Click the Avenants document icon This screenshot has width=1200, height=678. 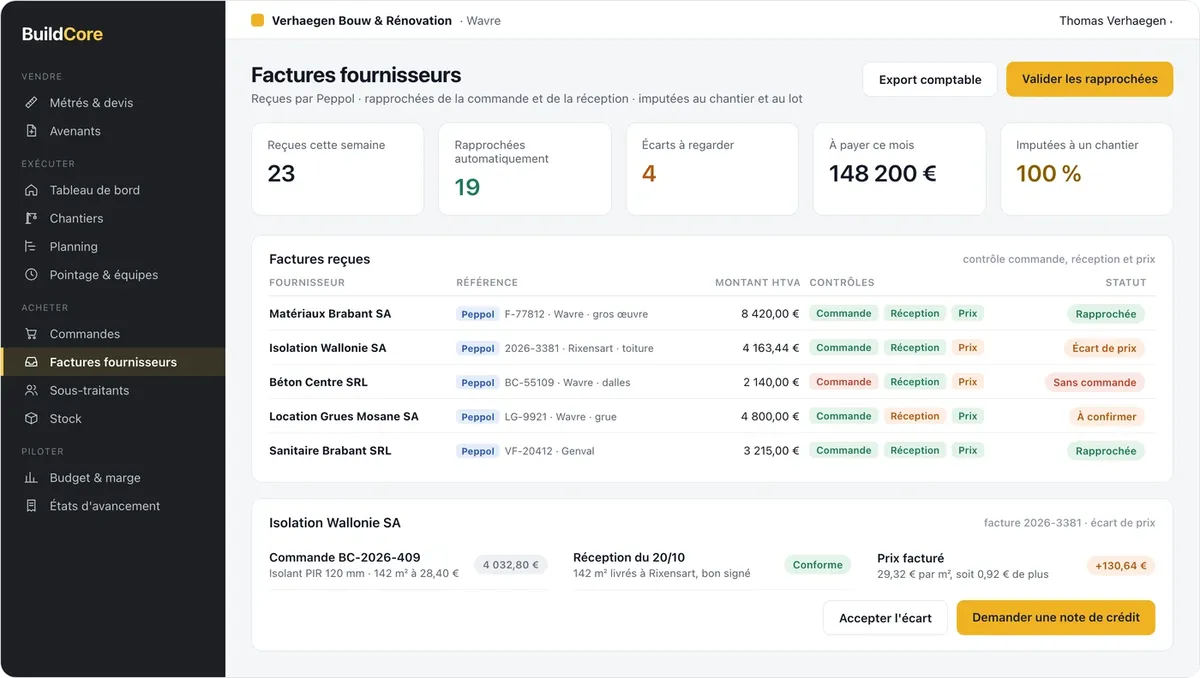31,131
